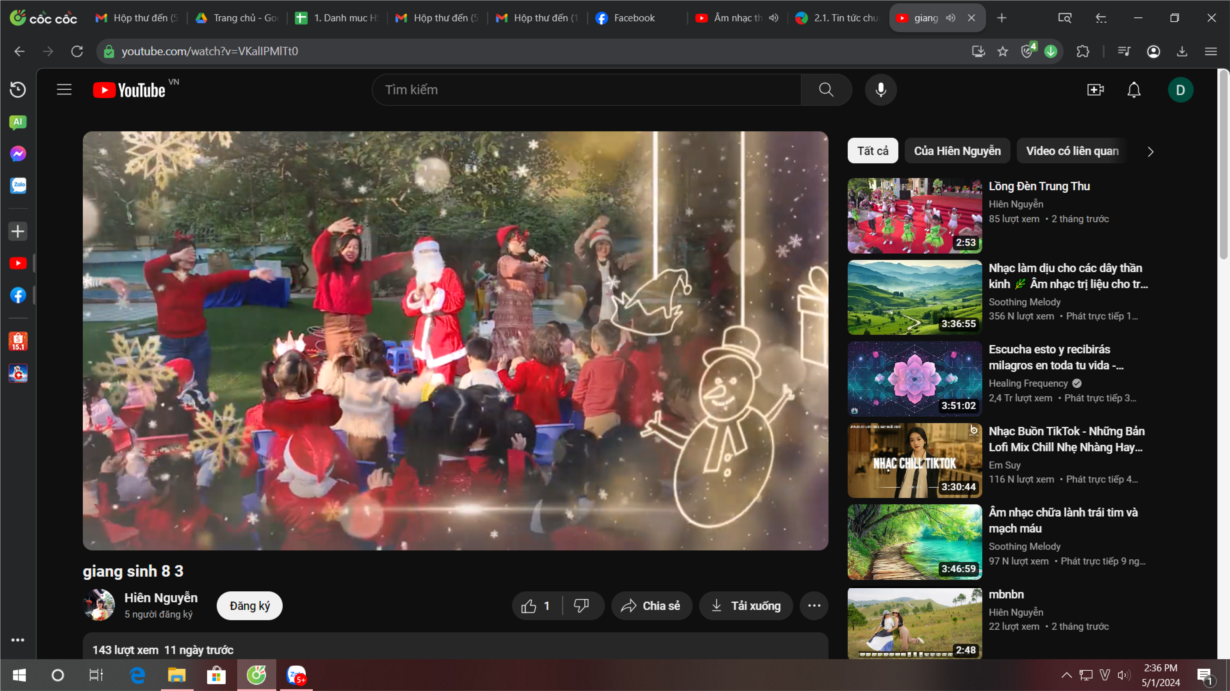
Task: Open YouTube notifications bell
Action: 1133,90
